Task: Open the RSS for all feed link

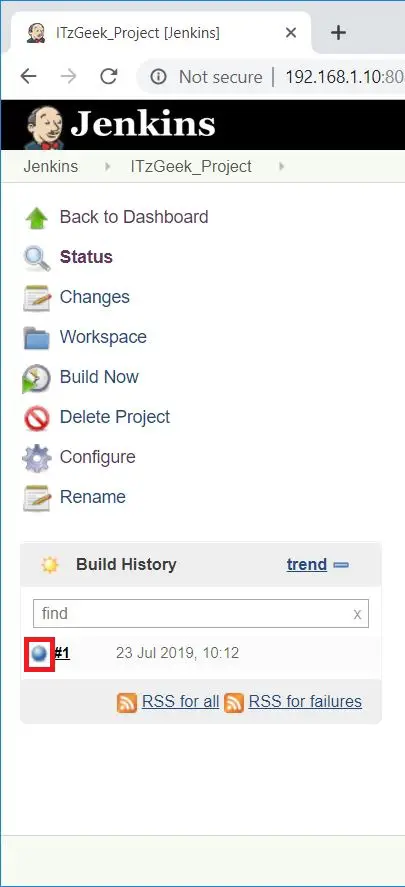Action: click(x=180, y=701)
